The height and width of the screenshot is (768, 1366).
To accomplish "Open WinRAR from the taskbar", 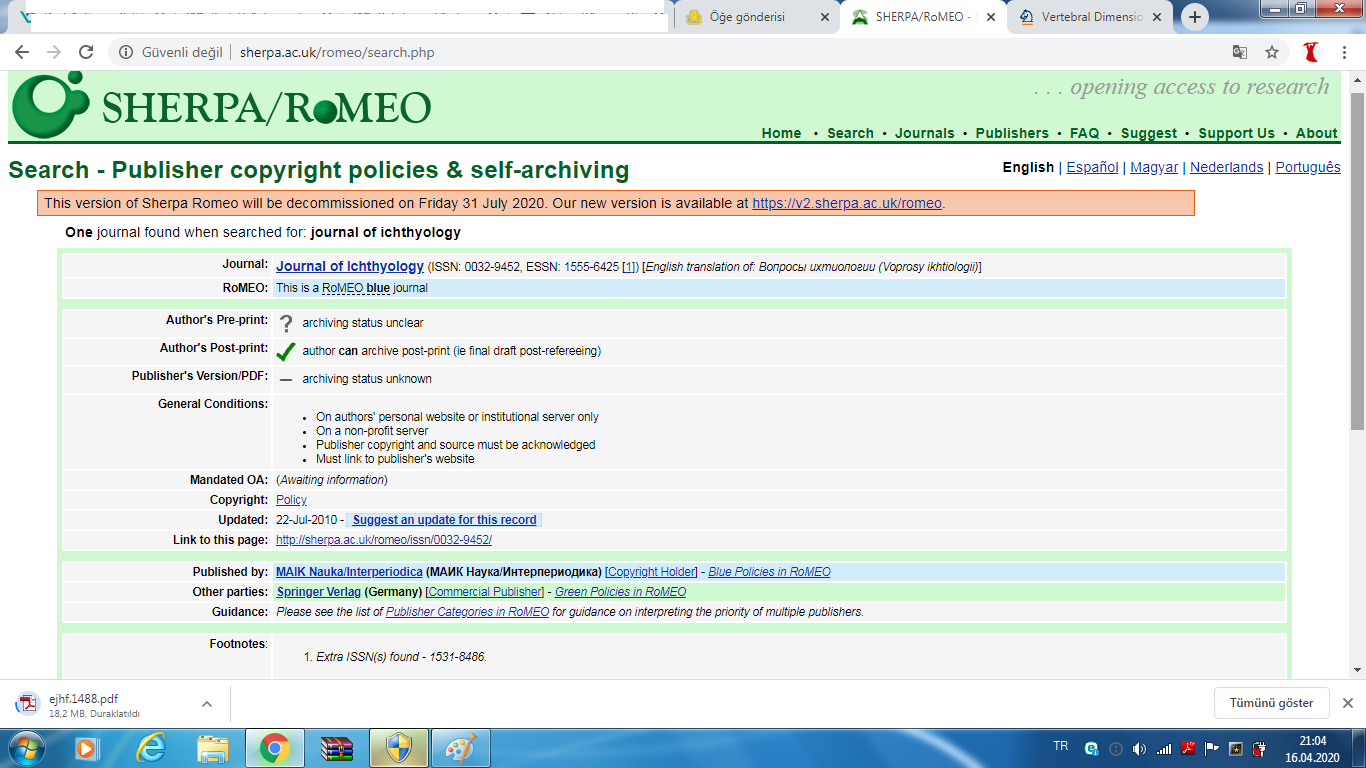I will point(337,747).
